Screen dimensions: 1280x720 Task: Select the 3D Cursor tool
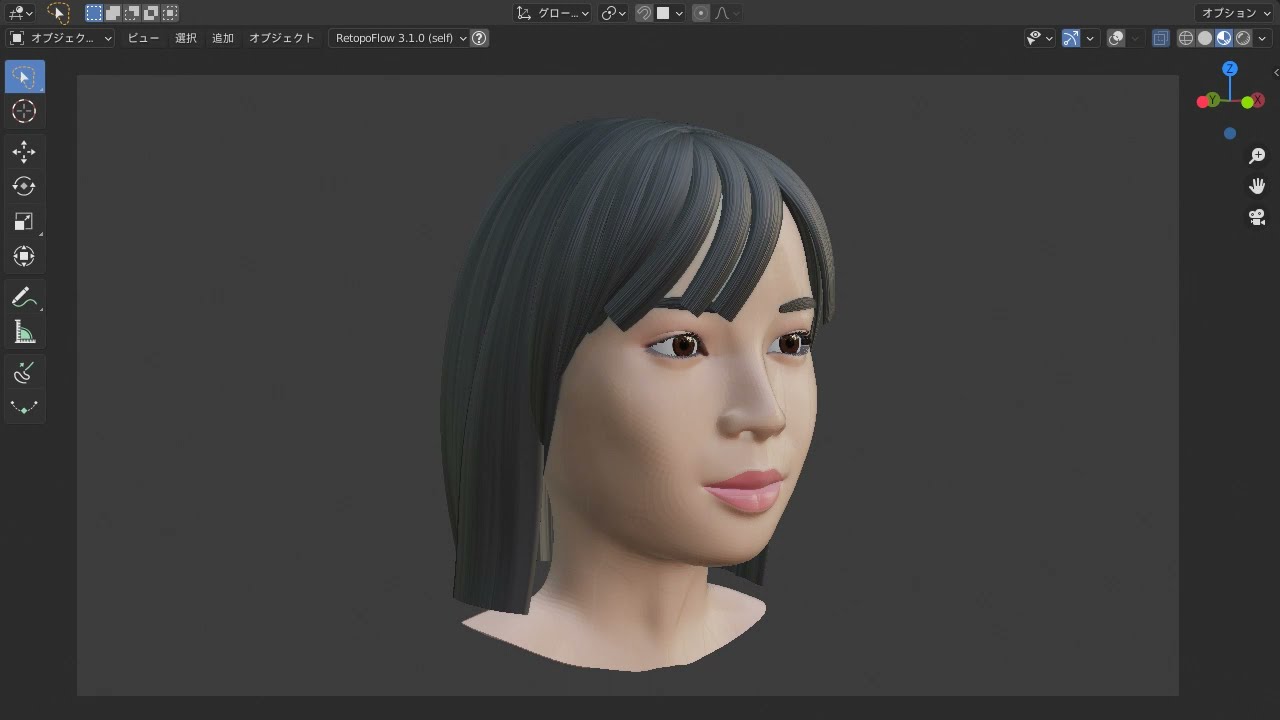tap(24, 112)
